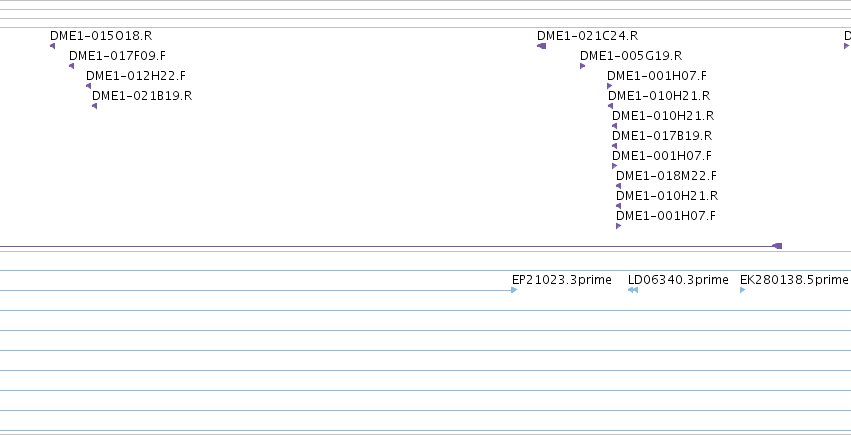Screen dimensions: 851x435
Task: Click the arrow glyph under DME1-018M22.F
Action: 618,186
